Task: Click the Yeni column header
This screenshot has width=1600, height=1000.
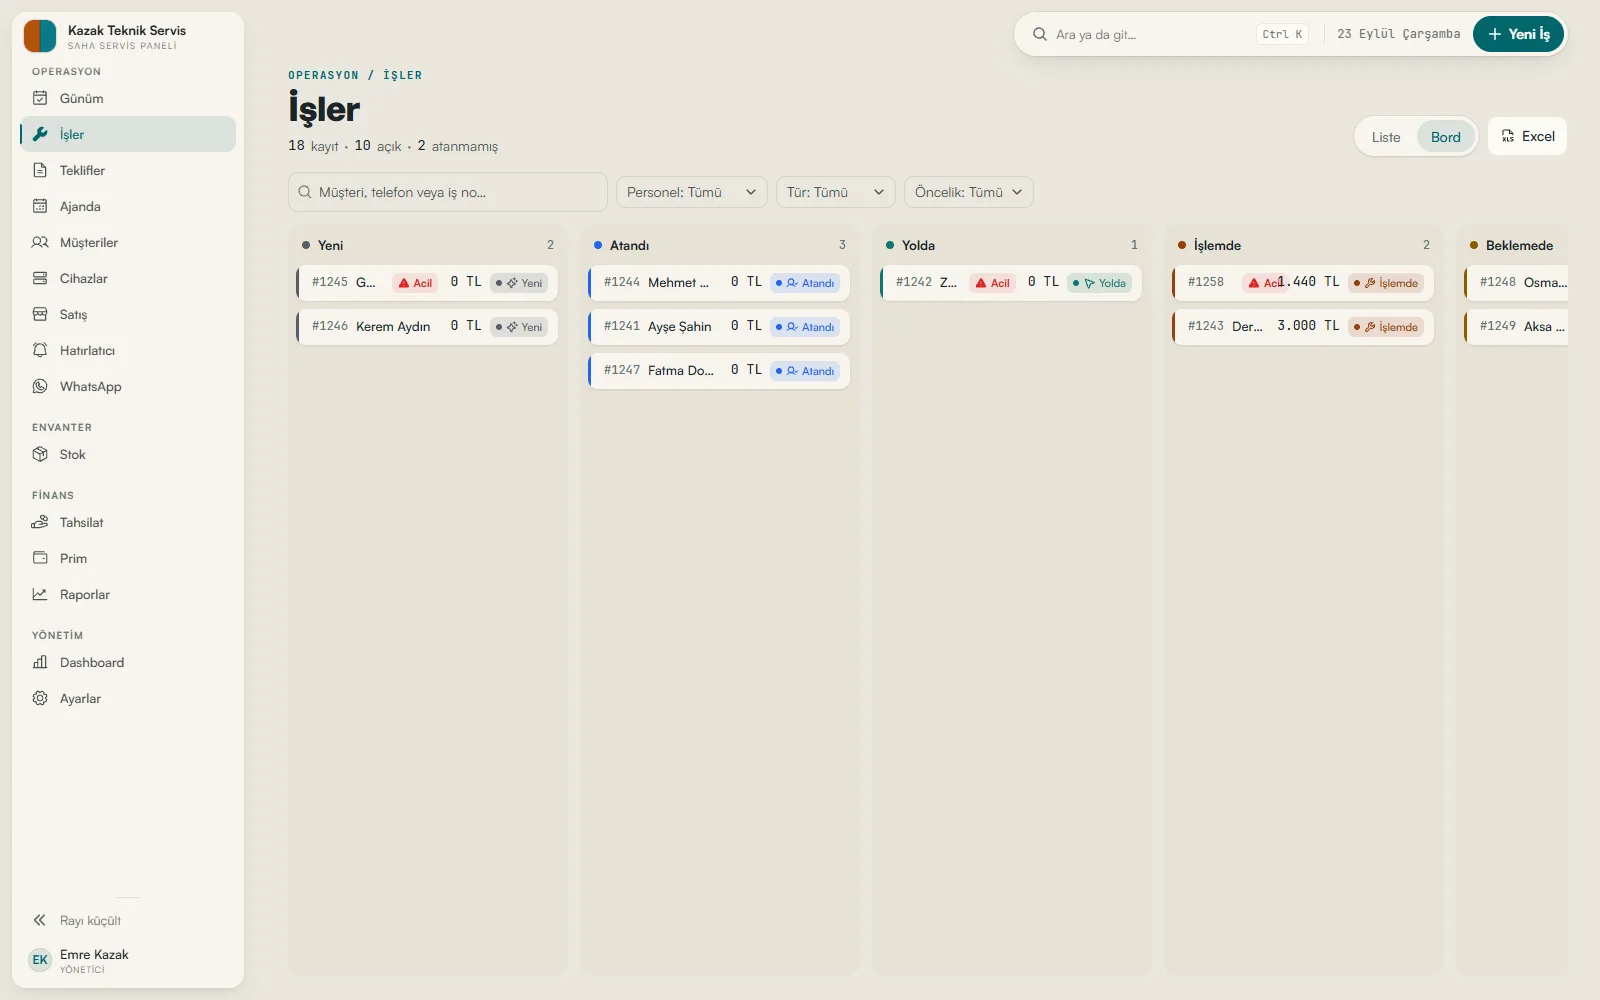Action: click(427, 245)
